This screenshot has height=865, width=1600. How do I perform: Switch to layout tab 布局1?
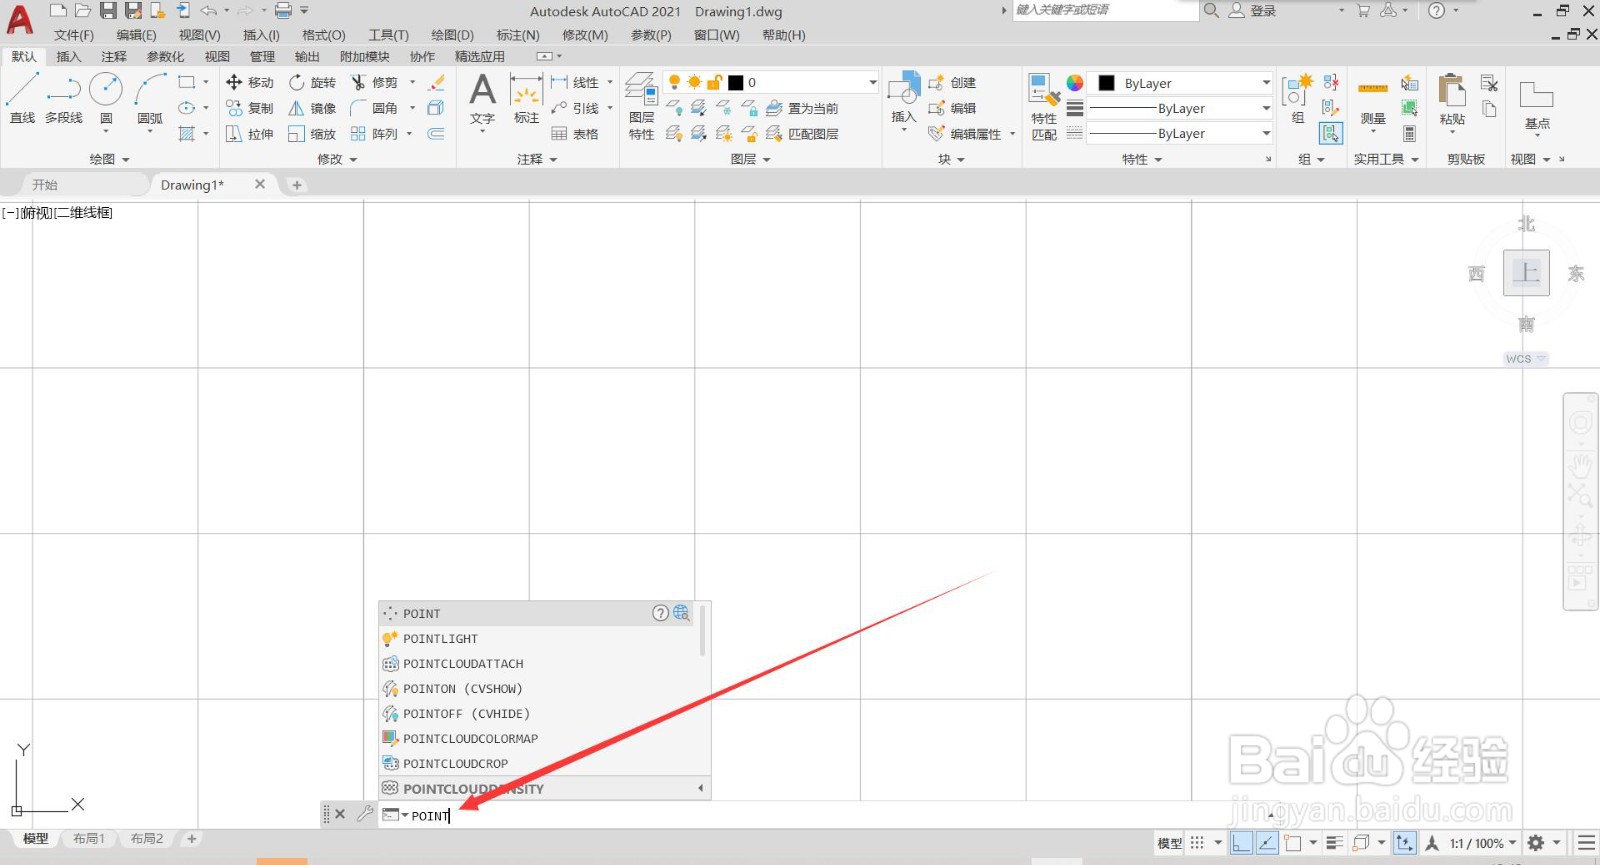(89, 839)
